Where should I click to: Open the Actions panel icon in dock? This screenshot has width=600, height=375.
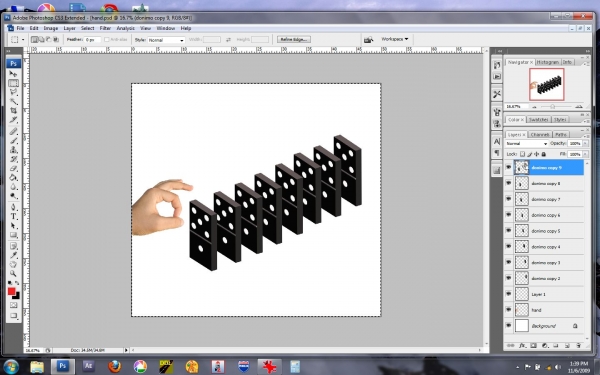497,77
